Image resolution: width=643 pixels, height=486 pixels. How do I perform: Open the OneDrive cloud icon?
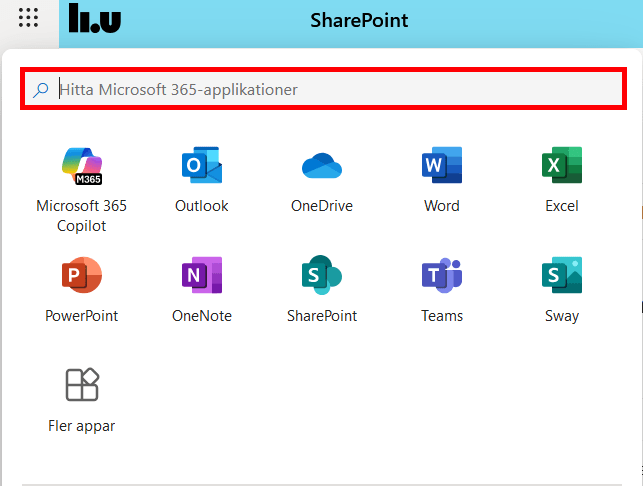coord(322,166)
